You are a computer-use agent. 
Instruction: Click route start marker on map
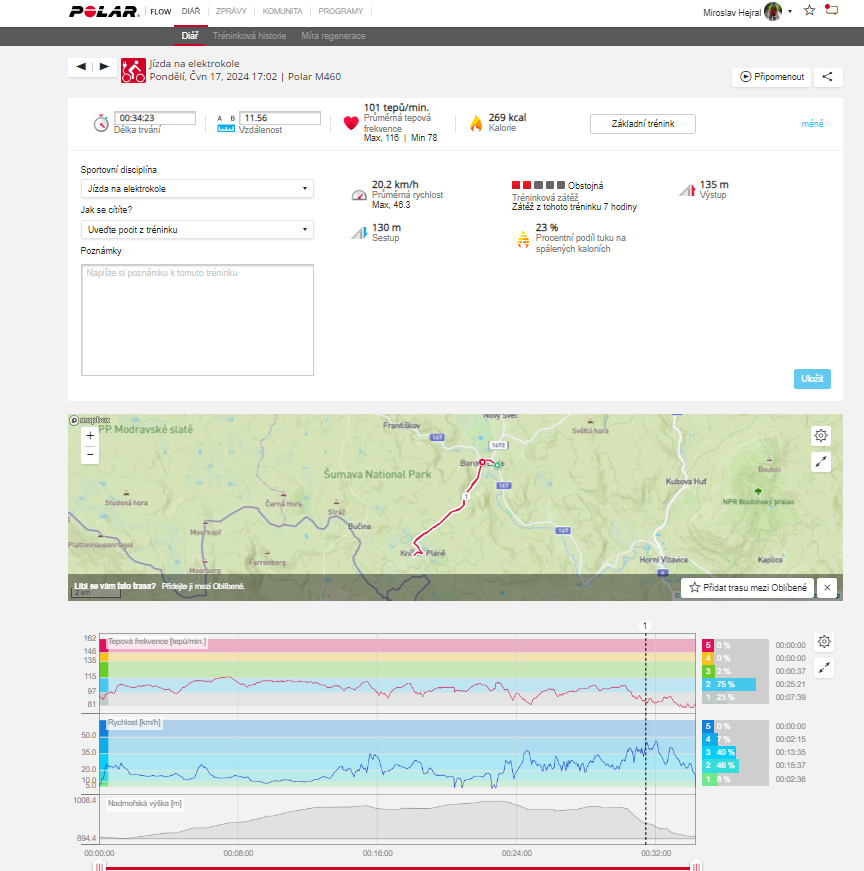coord(497,465)
